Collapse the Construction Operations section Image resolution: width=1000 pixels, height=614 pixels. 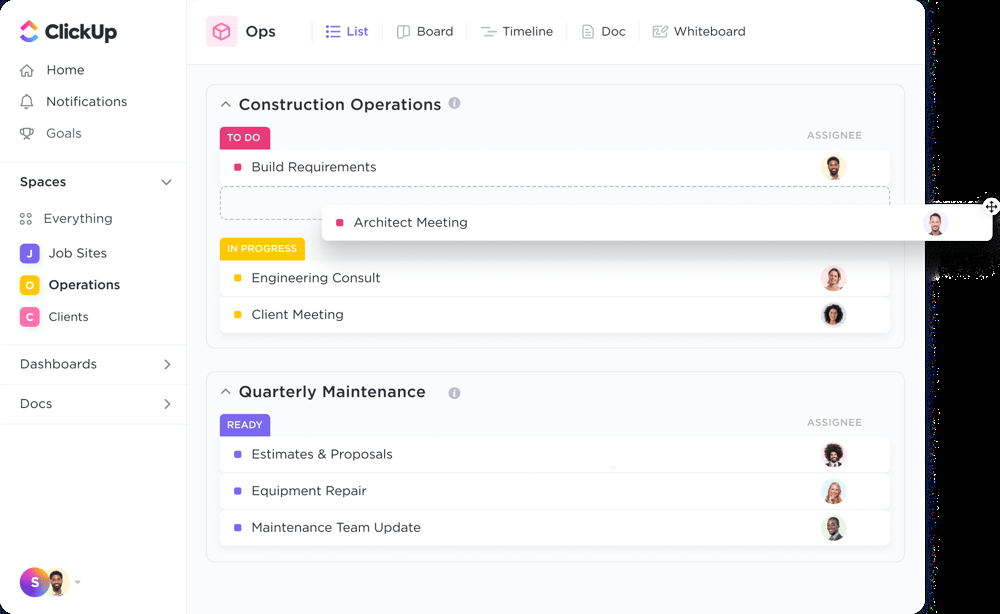(x=225, y=104)
